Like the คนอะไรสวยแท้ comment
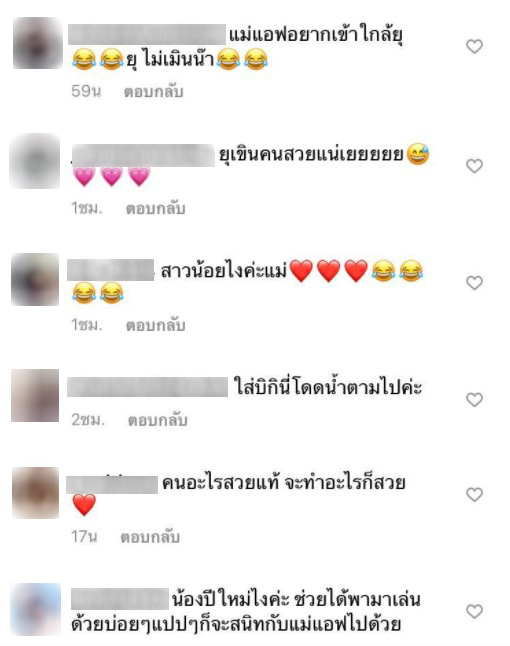The width and height of the screenshot is (510, 646). pos(474,494)
